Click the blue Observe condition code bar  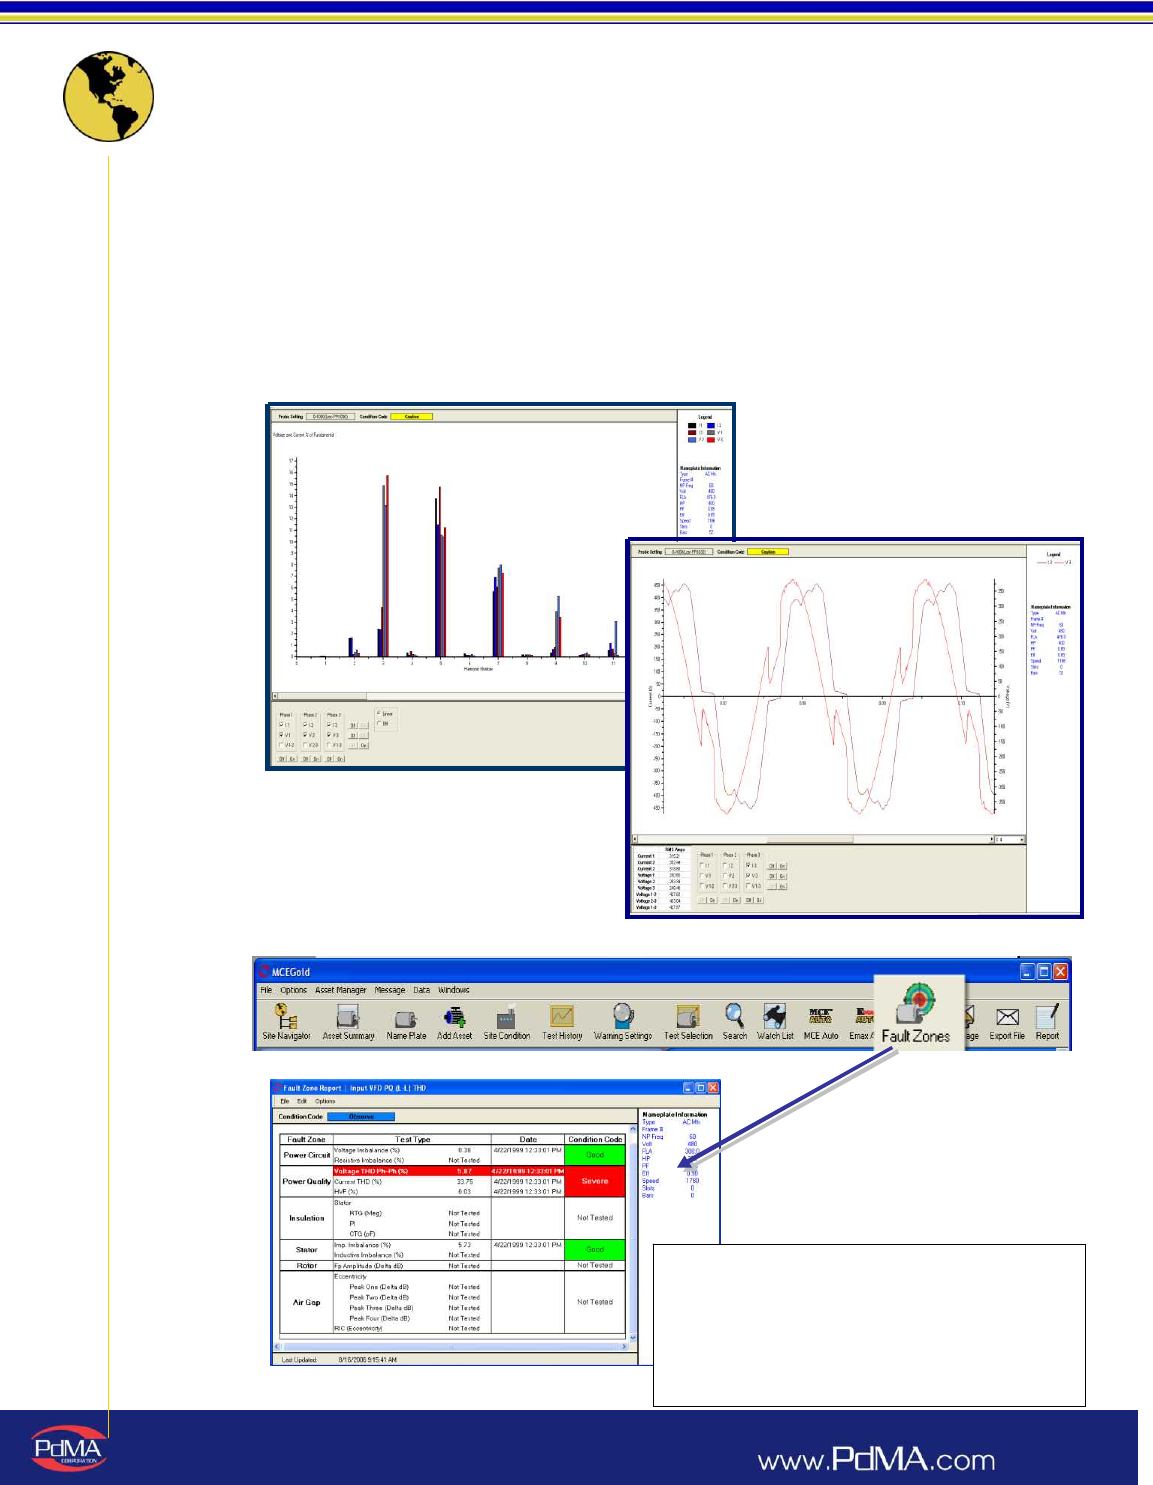[361, 1116]
